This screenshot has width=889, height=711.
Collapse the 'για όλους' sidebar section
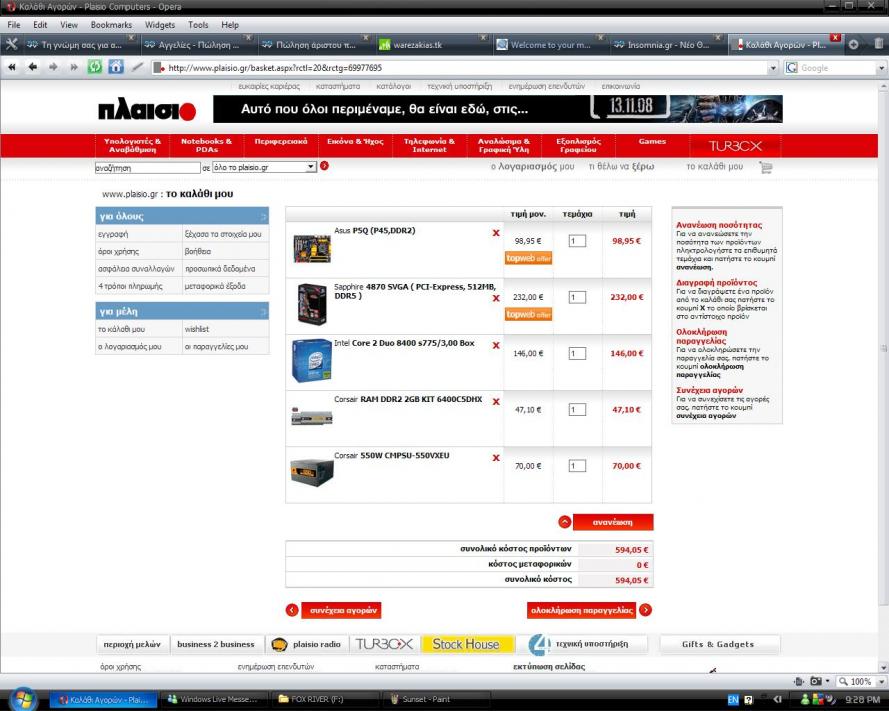tap(264, 217)
